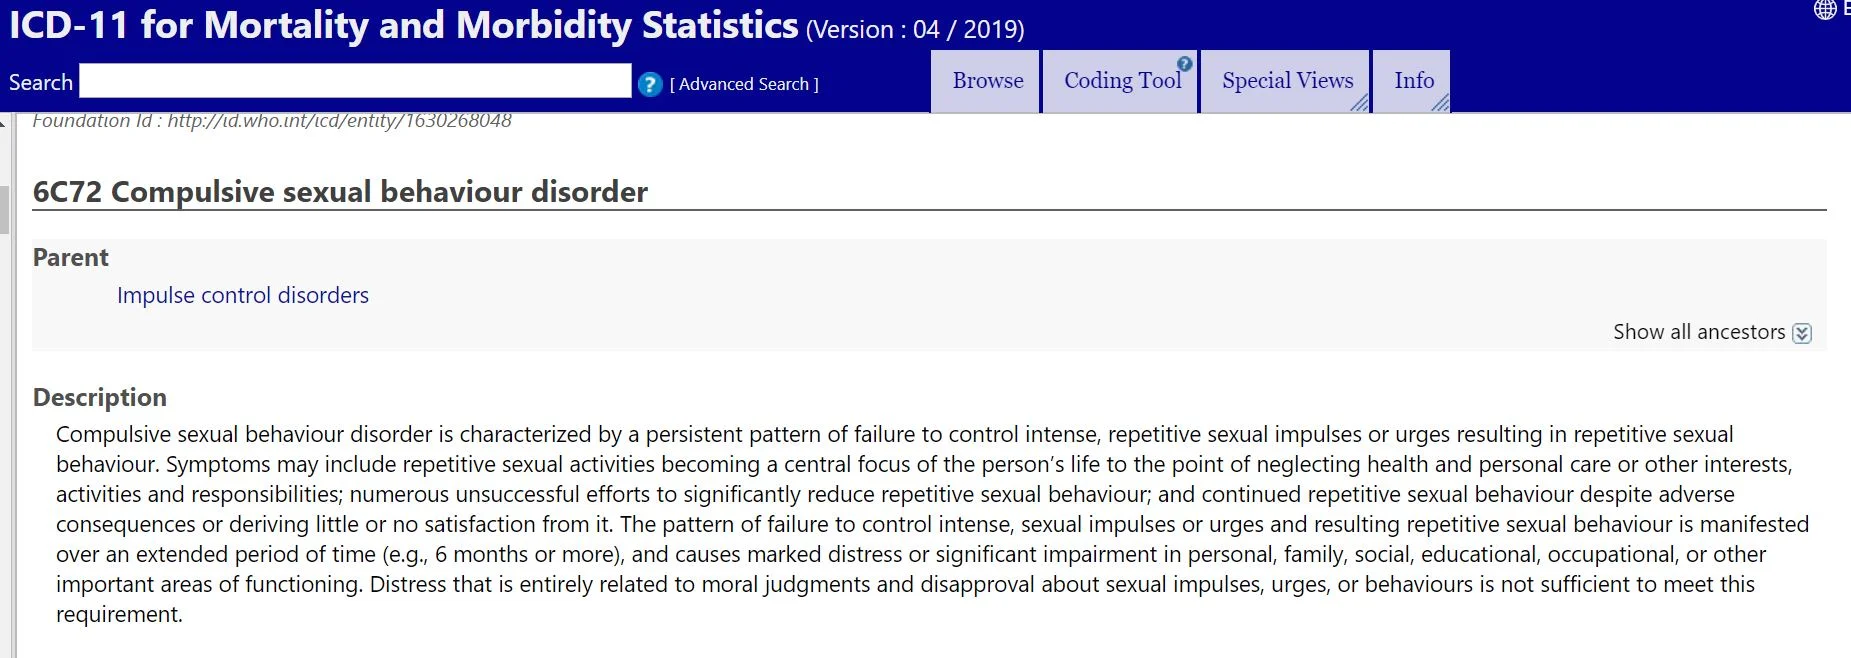Open the Info dropdown menu
1851x658 pixels.
[1413, 81]
